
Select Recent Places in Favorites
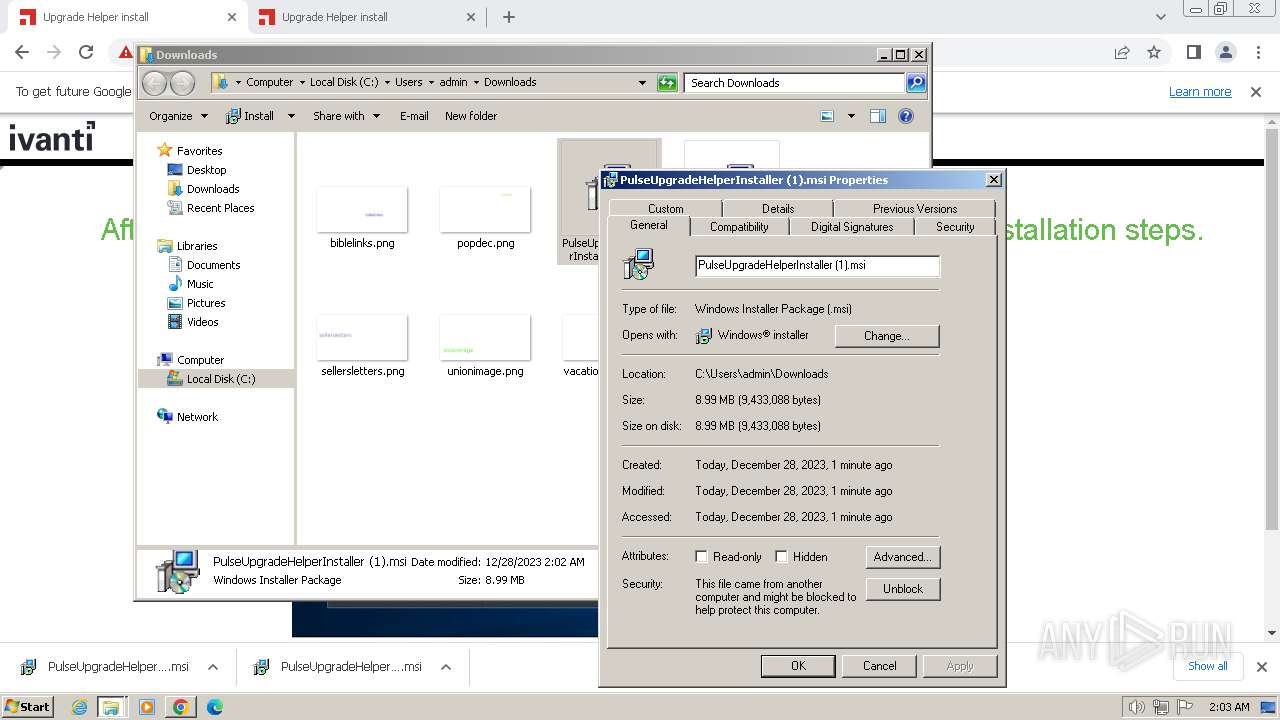coord(220,208)
